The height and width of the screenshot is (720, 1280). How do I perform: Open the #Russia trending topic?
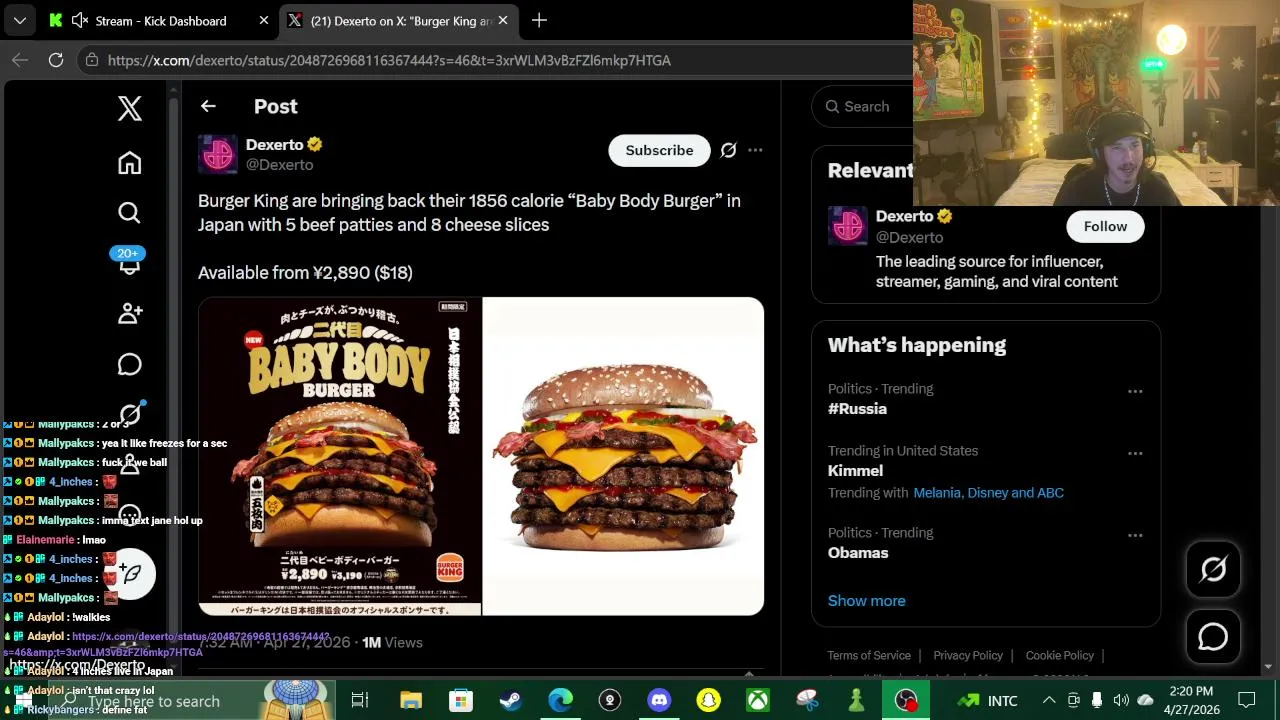point(857,408)
